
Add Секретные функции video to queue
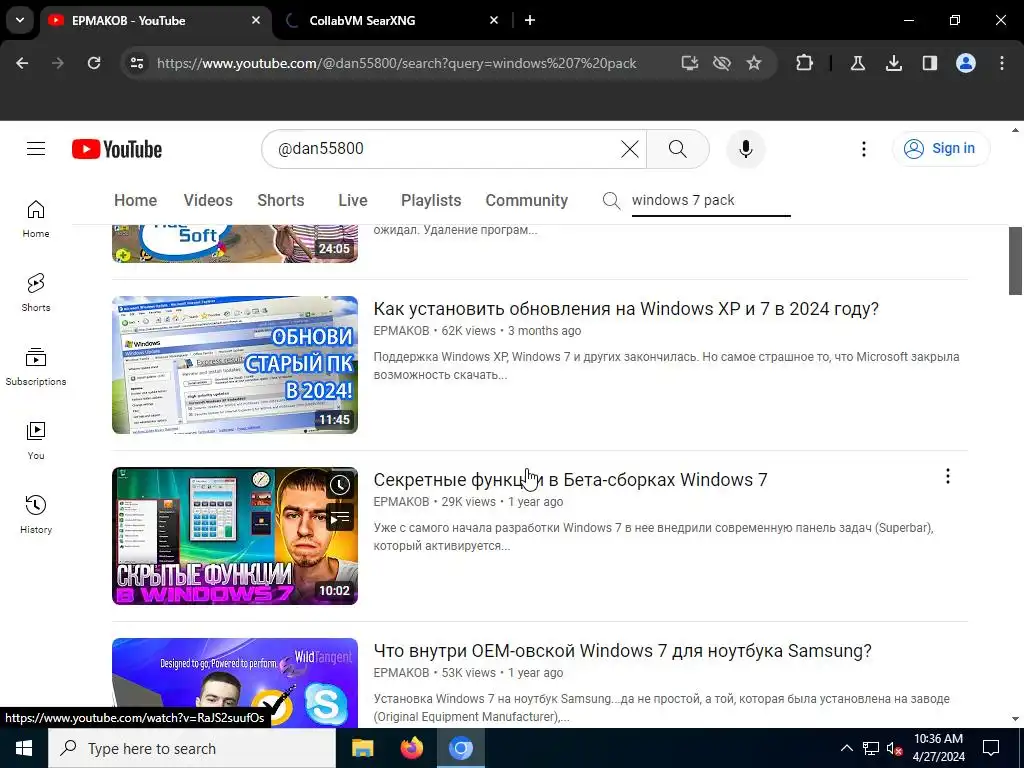click(340, 519)
